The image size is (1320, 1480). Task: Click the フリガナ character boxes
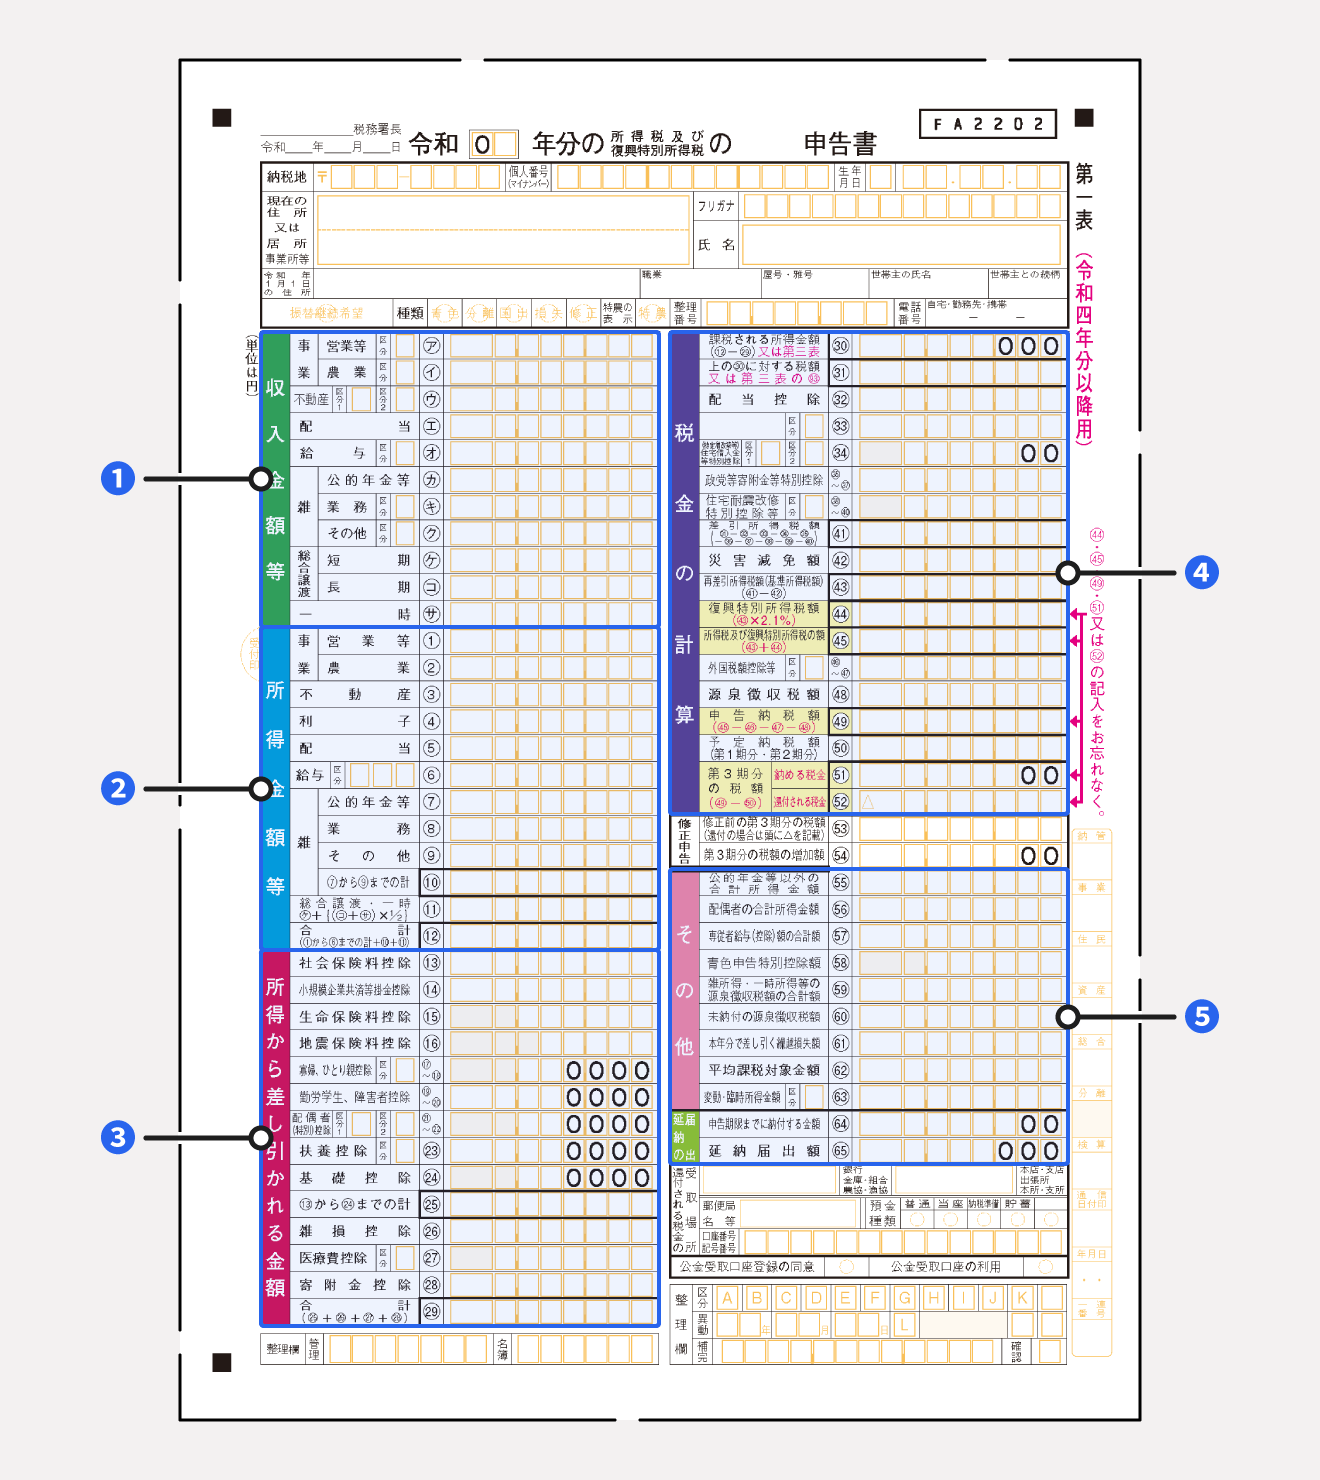[x=902, y=206]
